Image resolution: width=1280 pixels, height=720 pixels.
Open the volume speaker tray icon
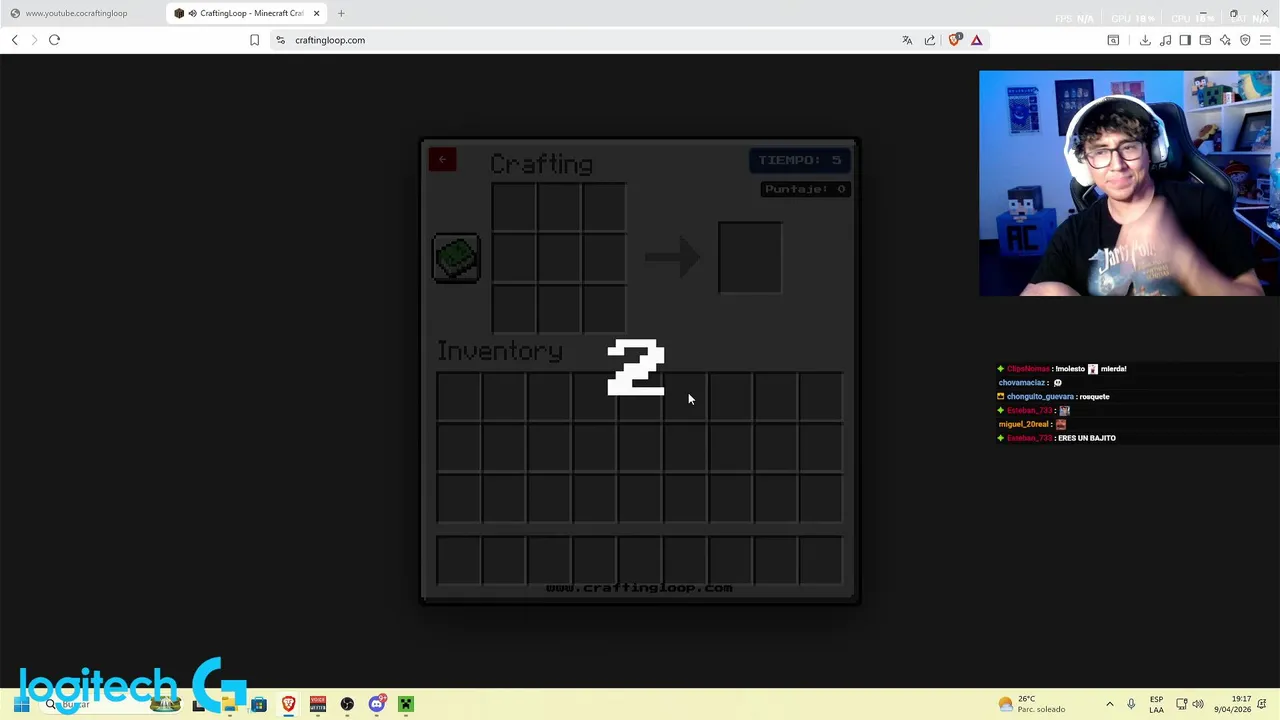(x=1198, y=704)
